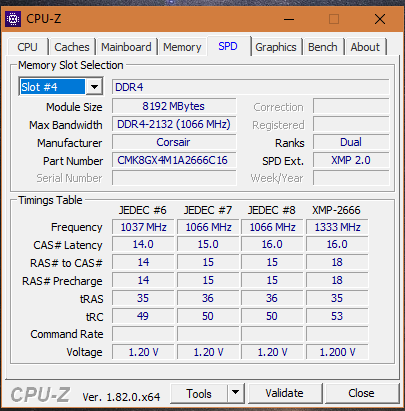Viewport: 405px width, 411px height.
Task: Click the Close button at bottom right
Action: coord(361,393)
